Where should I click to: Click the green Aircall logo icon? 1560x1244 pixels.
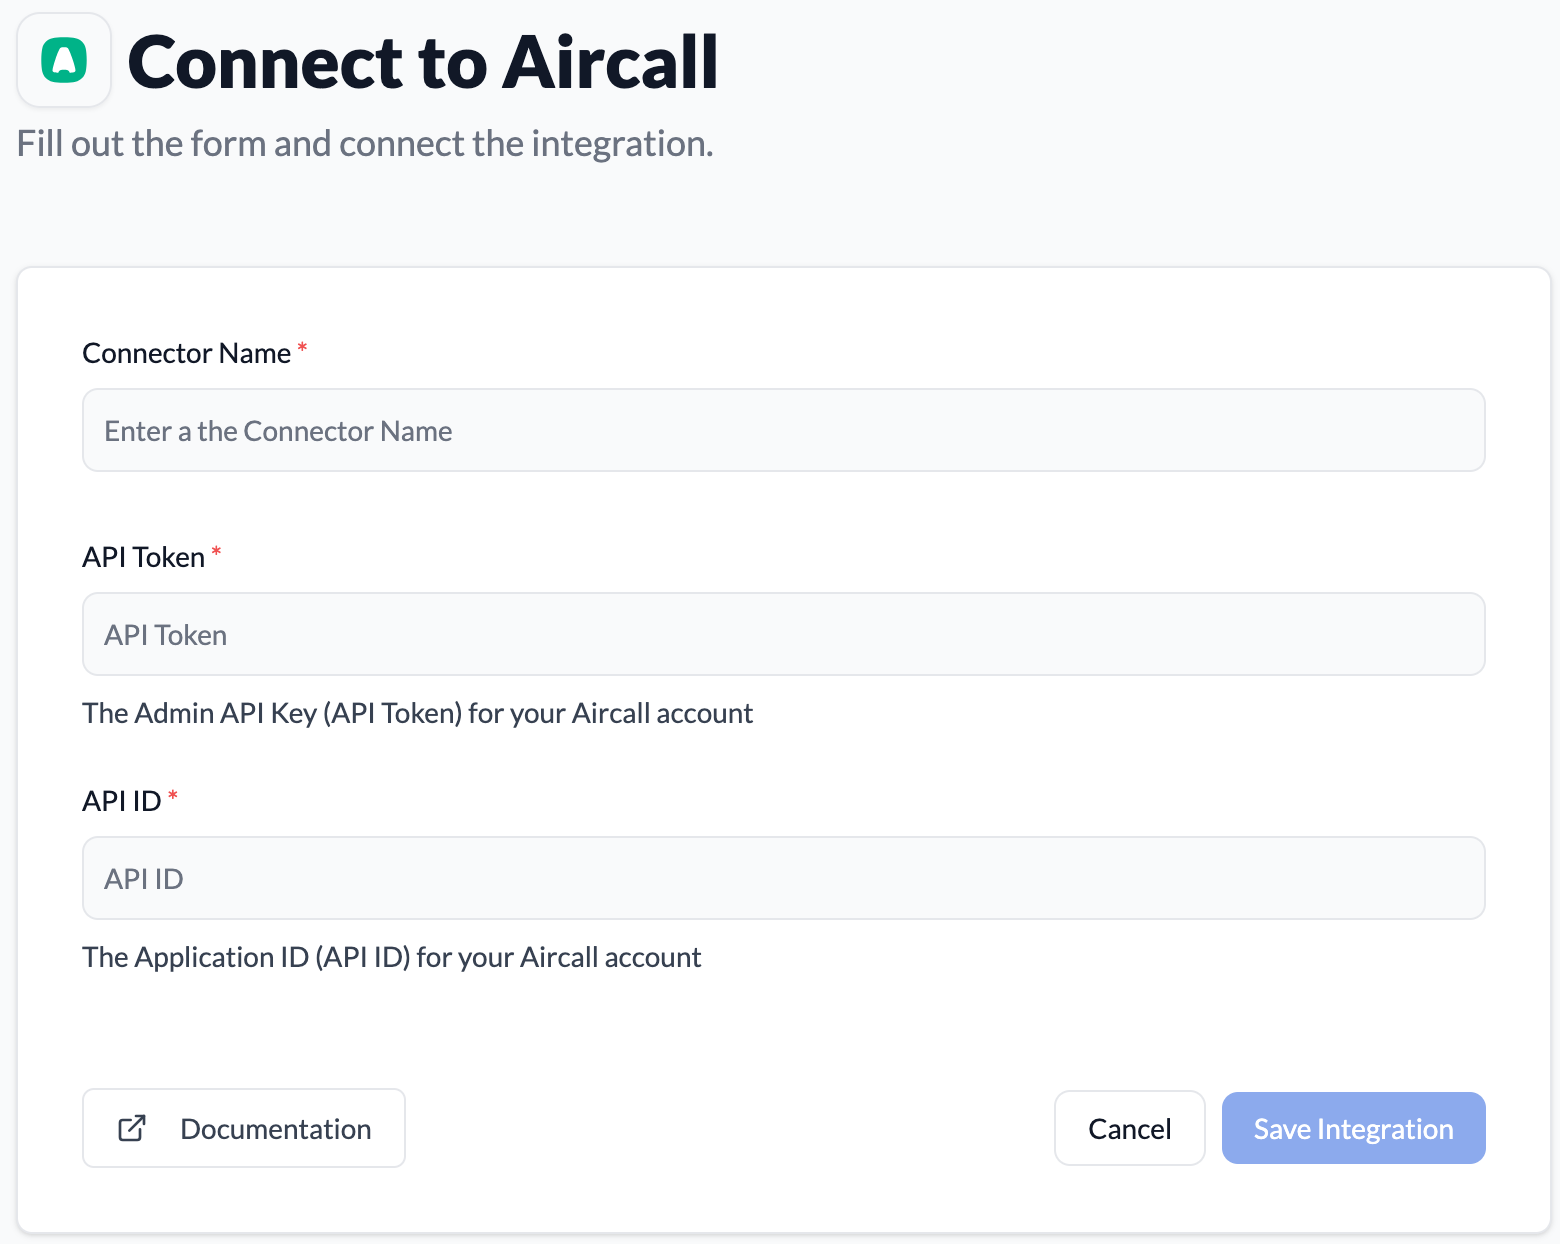click(x=64, y=60)
